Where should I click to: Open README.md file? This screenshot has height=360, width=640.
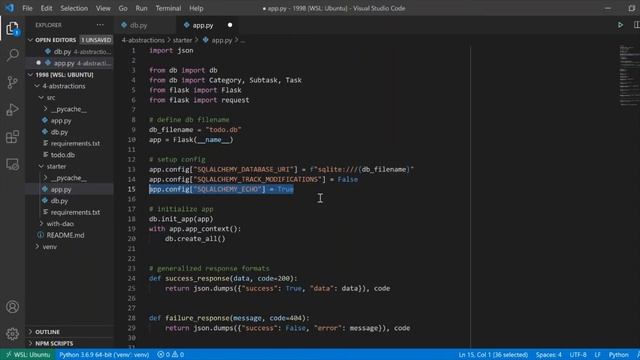69,235
